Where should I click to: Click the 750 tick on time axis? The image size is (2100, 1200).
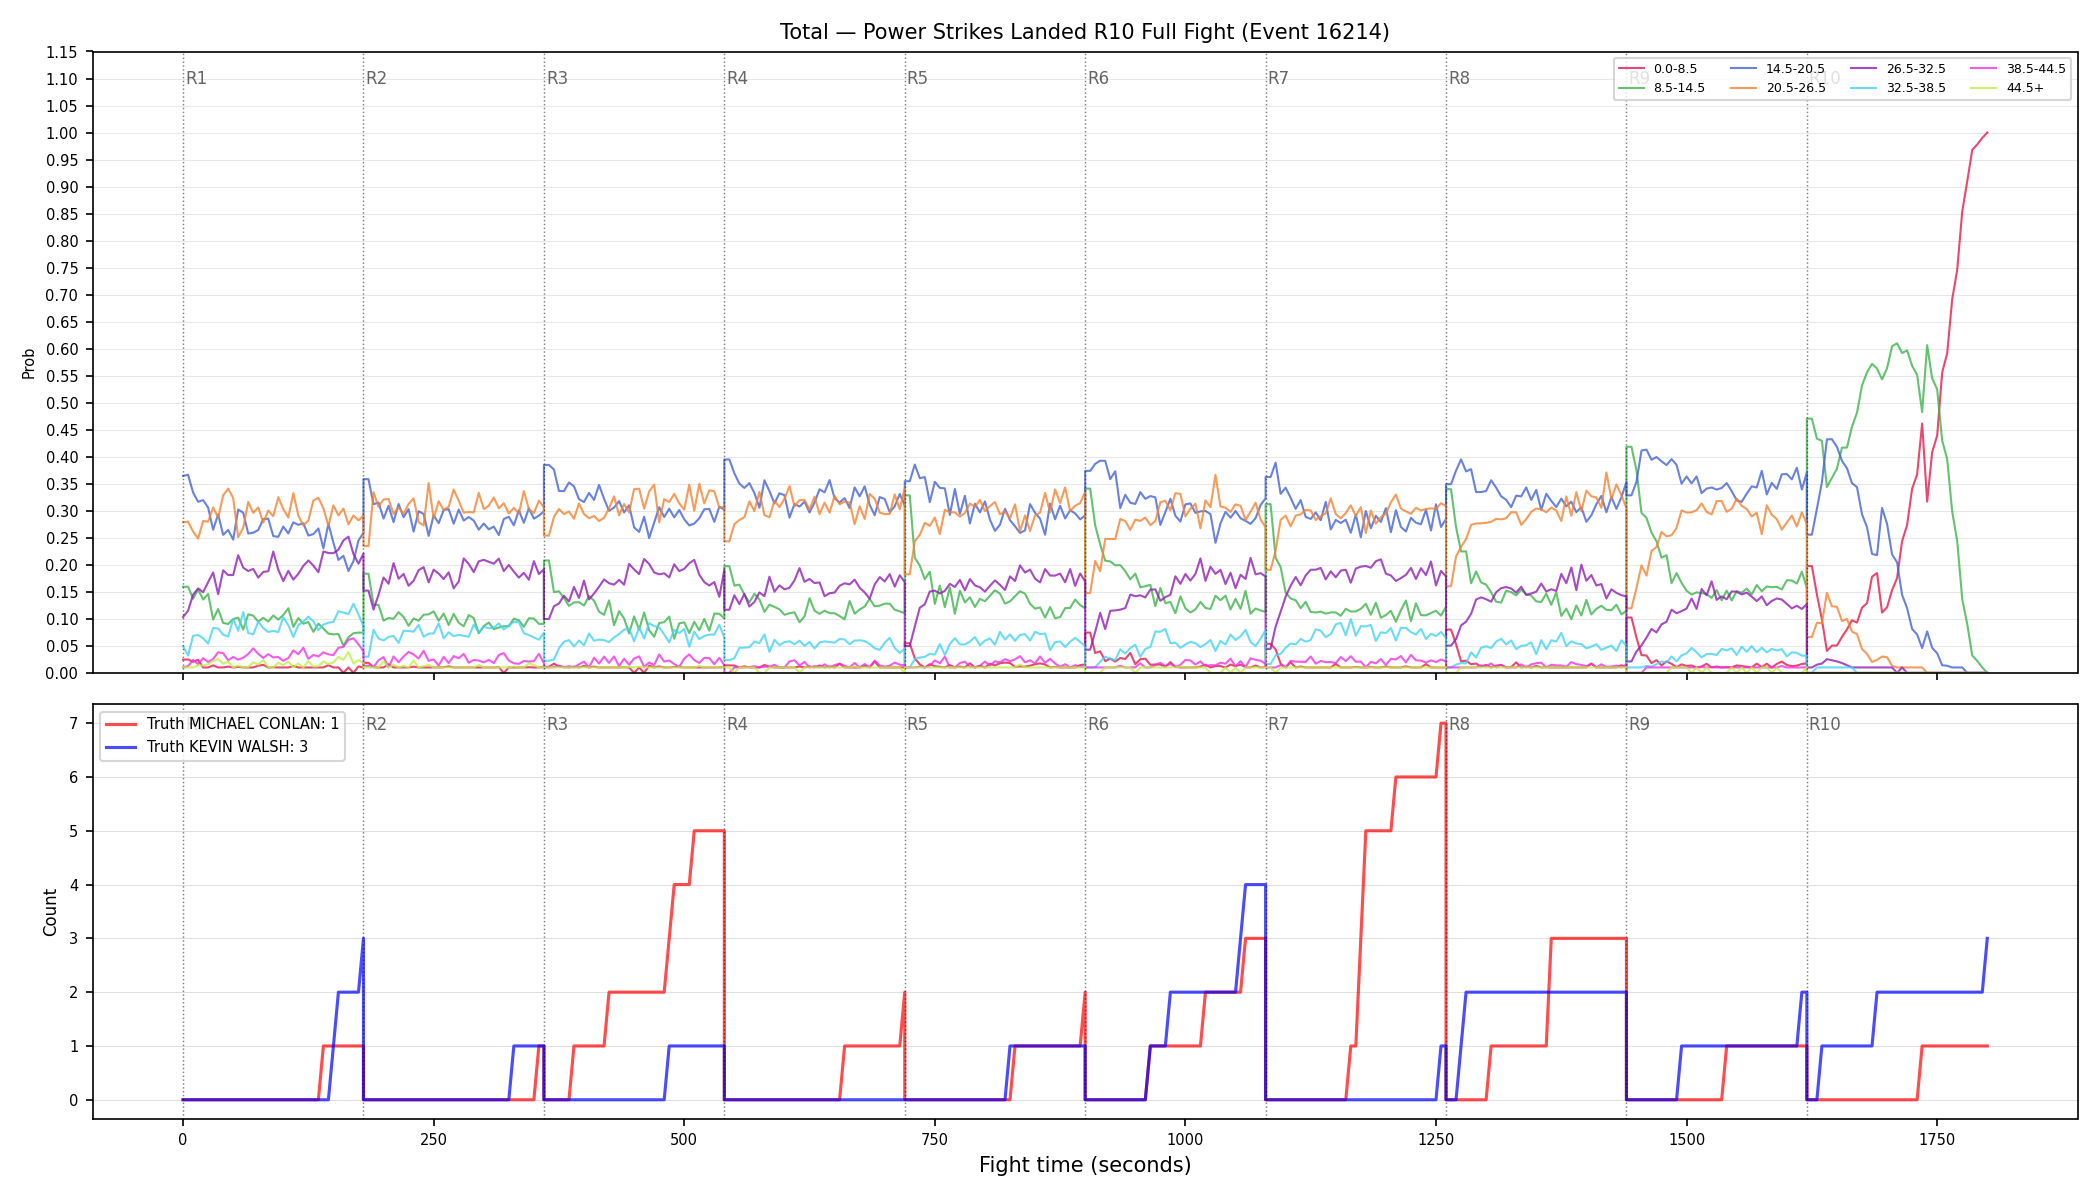[934, 1139]
